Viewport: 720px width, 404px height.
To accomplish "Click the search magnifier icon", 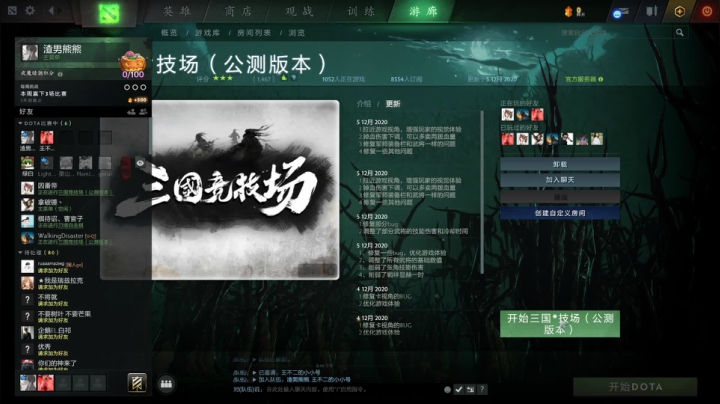I will 680,32.
